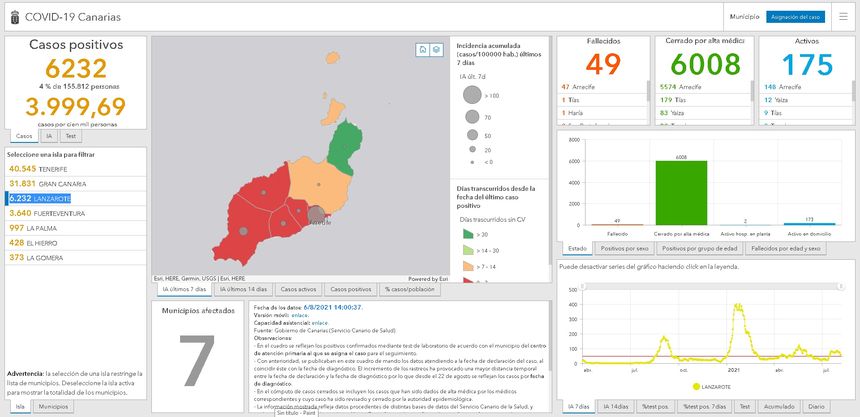The image size is (860, 417).
Task: Select the LANZAROTE island row
Action: coord(76,199)
